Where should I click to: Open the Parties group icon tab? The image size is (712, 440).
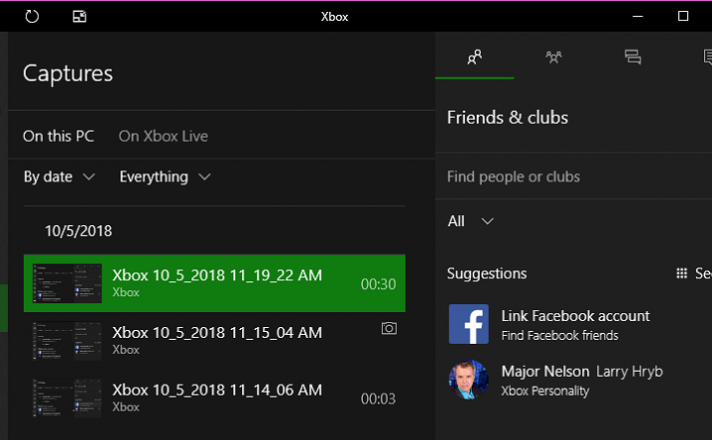[x=554, y=57]
